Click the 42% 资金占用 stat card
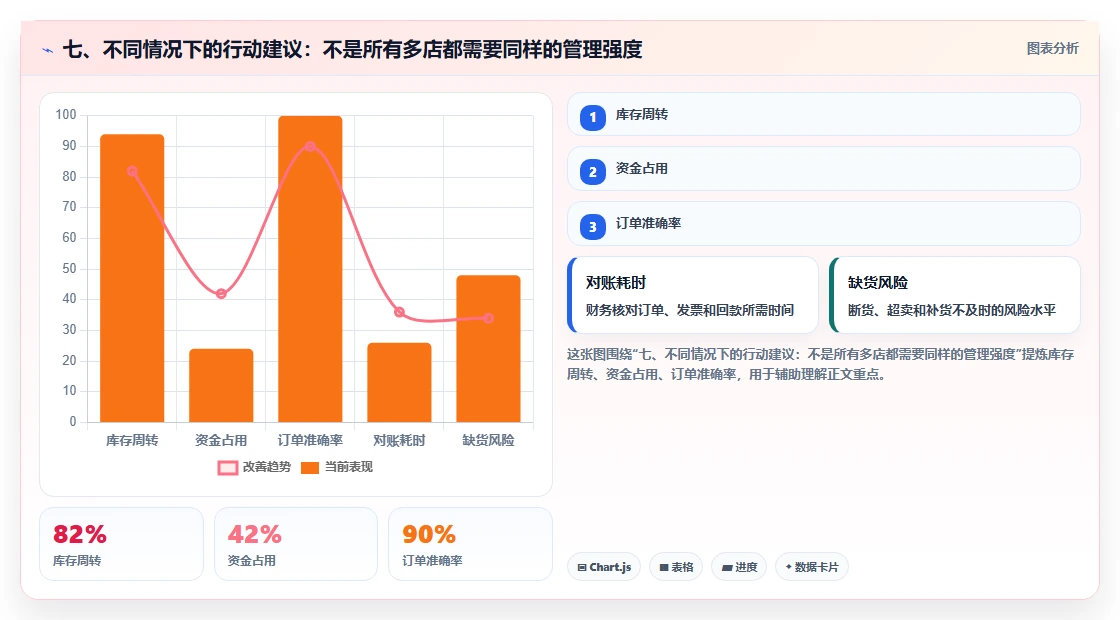The image size is (1120, 620). [x=296, y=544]
